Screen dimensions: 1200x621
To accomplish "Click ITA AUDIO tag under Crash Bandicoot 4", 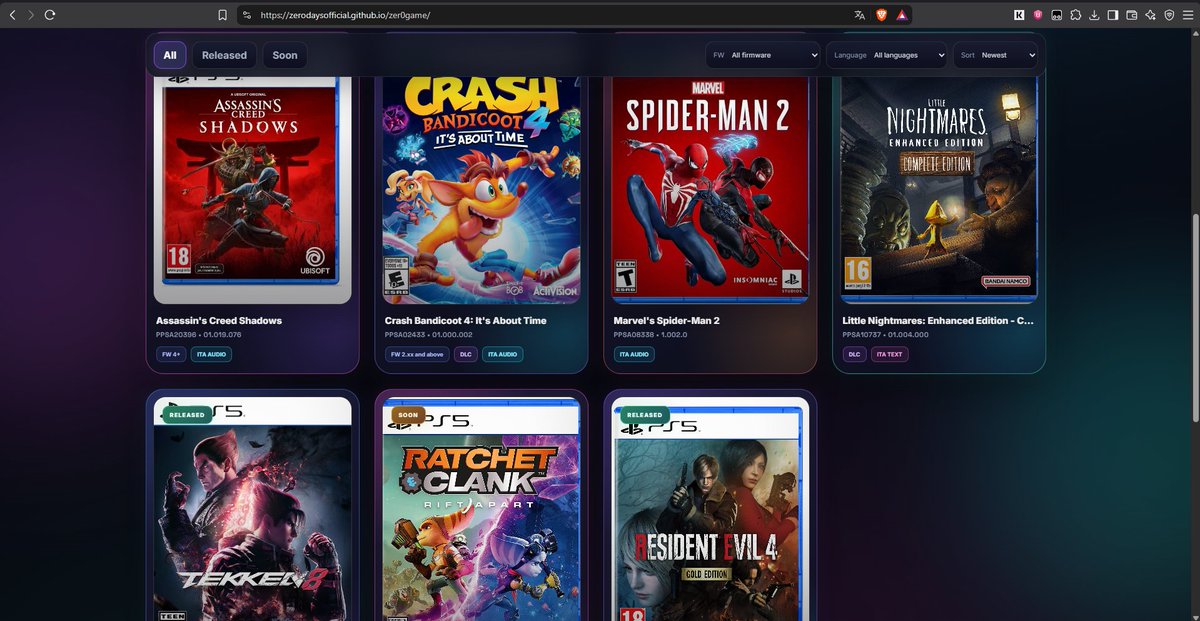I will pos(504,354).
